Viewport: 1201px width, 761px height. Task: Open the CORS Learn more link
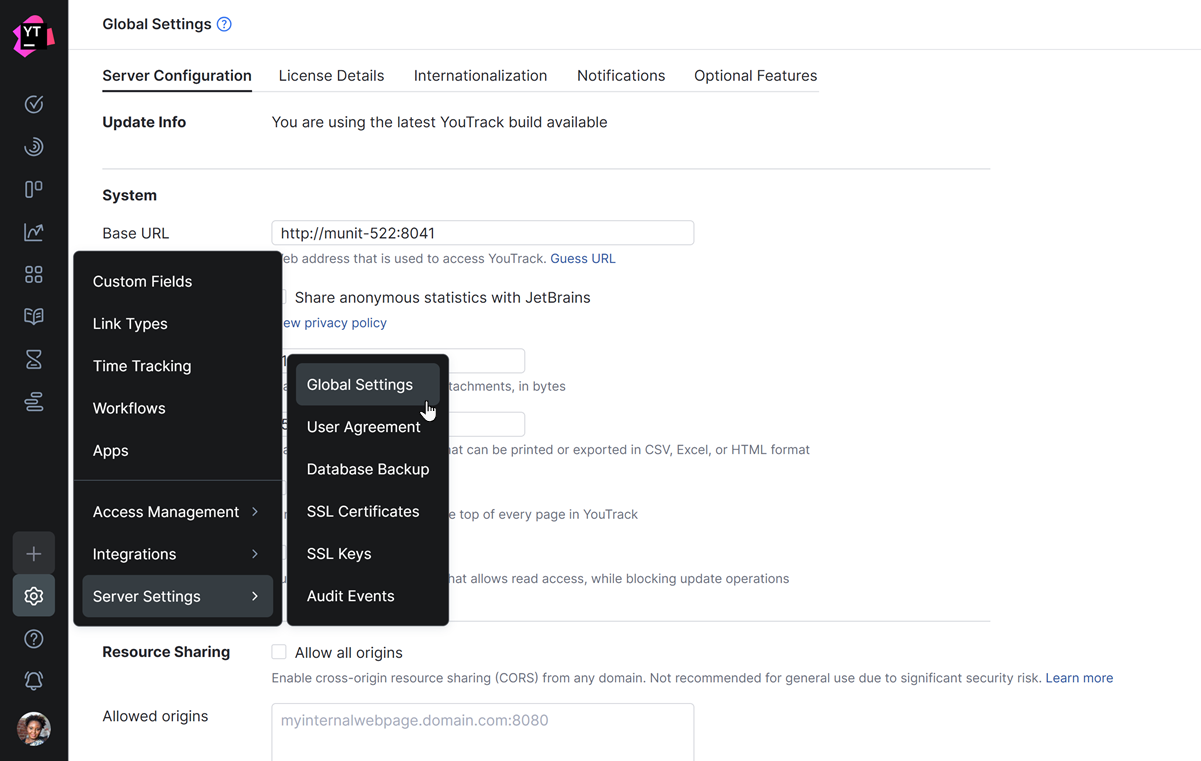pos(1079,678)
